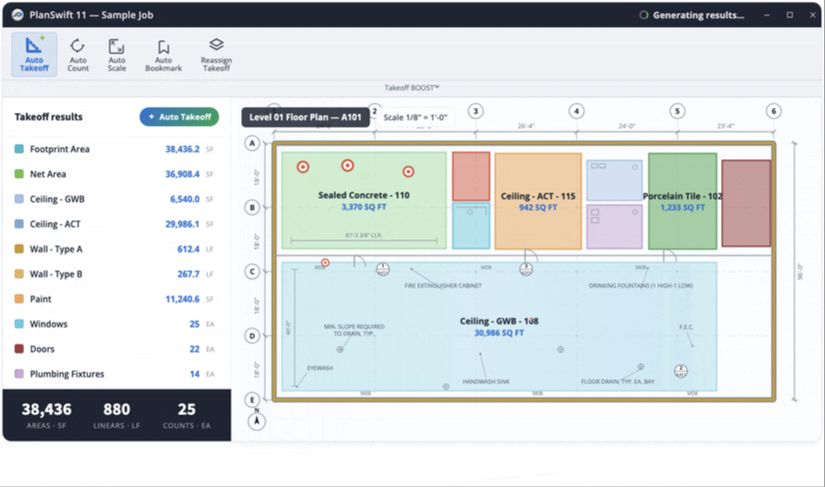Click the 29,986.1 ceiling ACT value

pyautogui.click(x=182, y=224)
